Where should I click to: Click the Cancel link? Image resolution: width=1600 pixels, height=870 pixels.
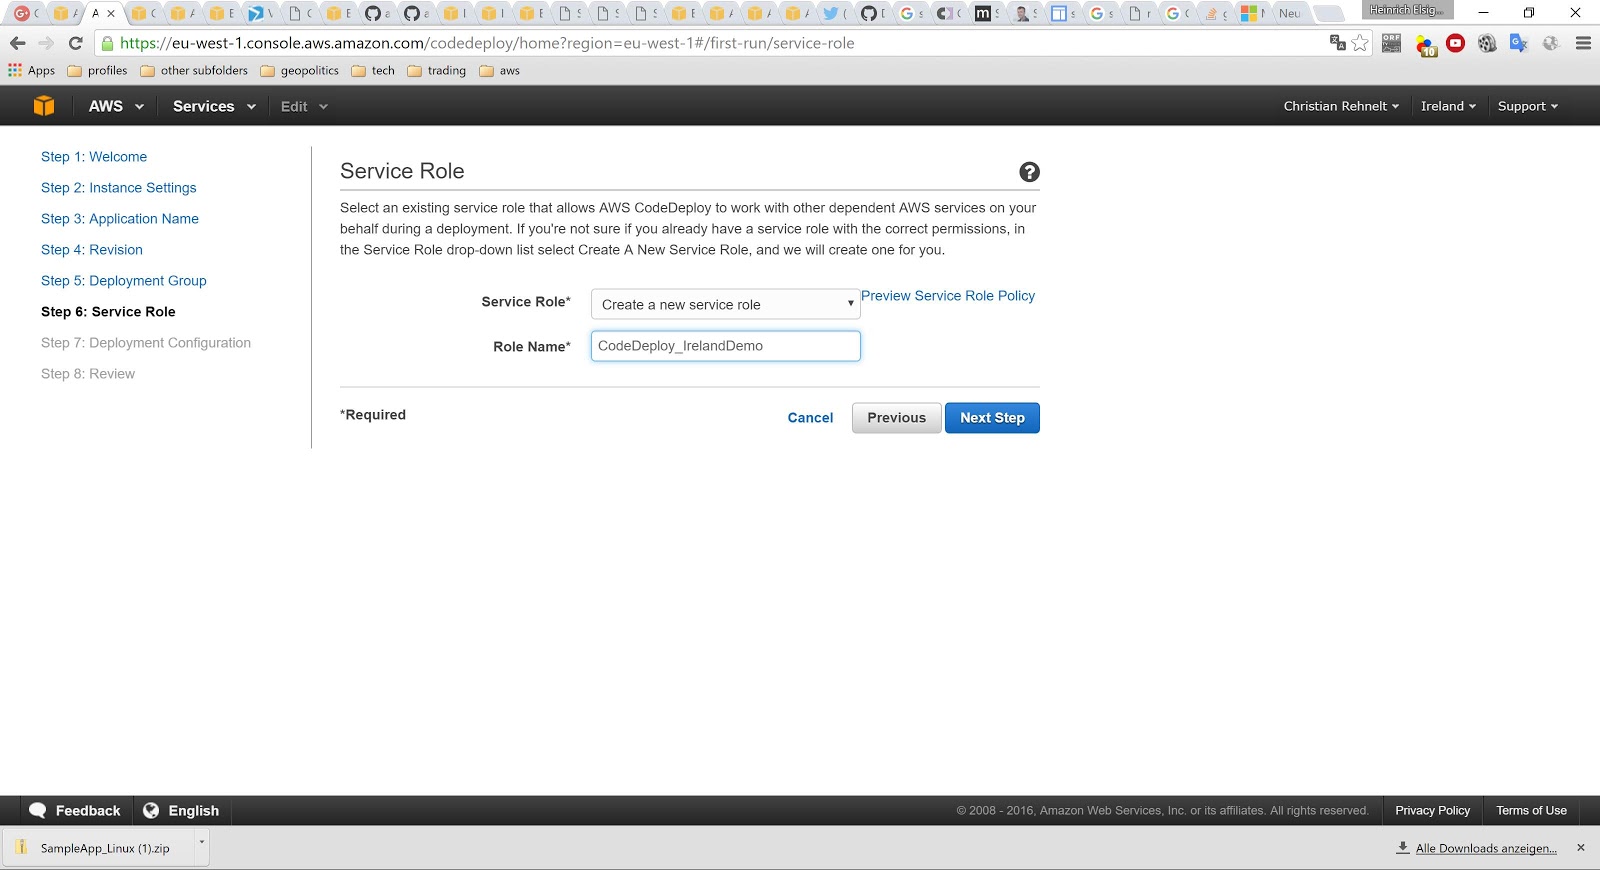810,418
